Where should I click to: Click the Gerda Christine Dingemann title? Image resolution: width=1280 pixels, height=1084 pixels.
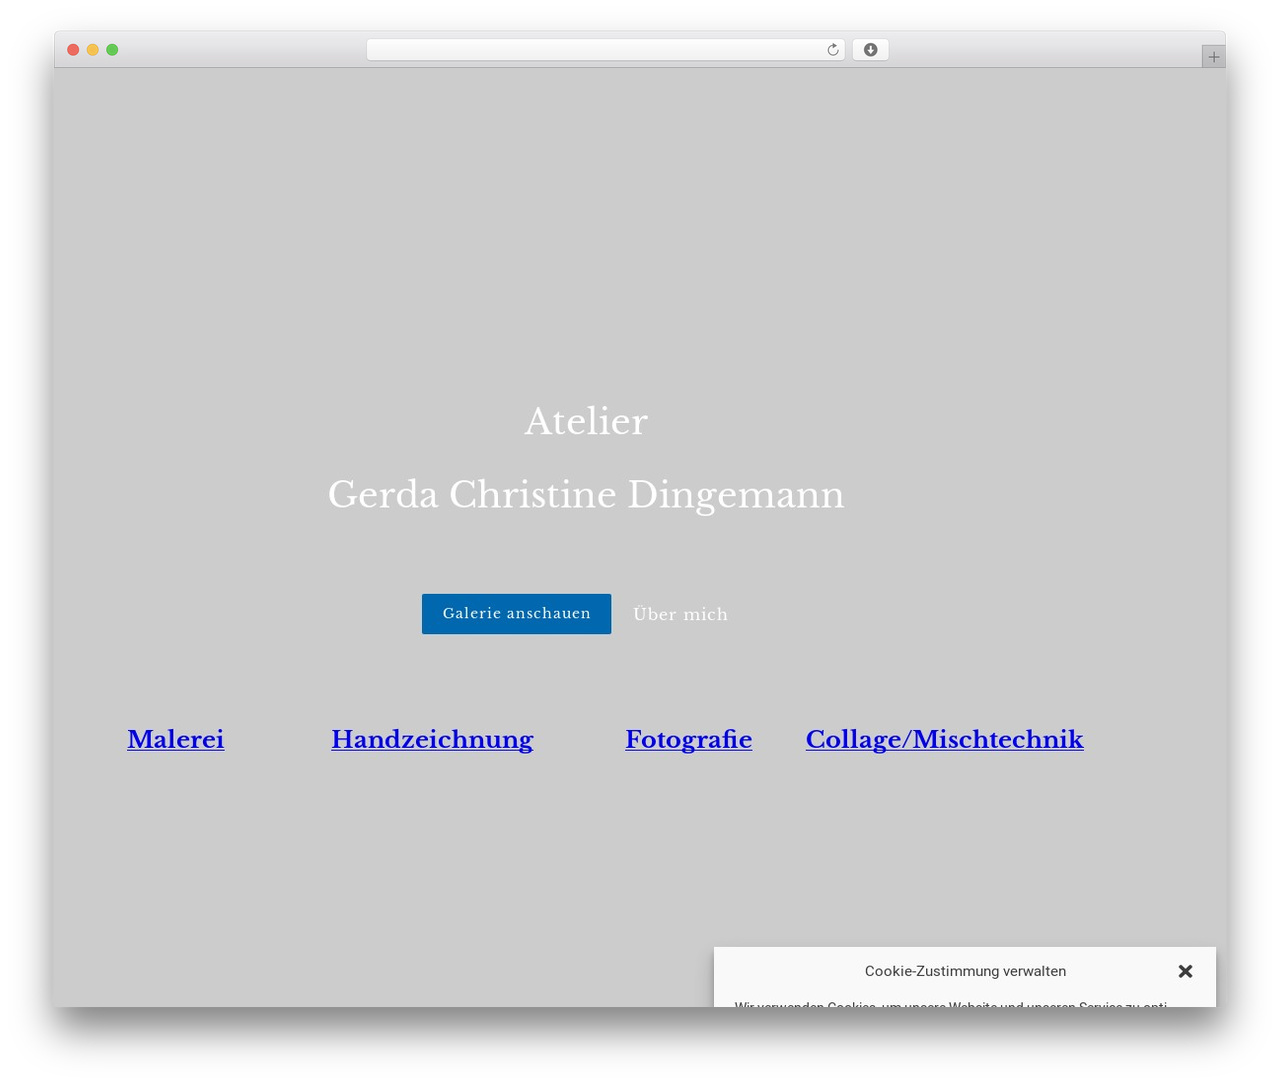586,495
